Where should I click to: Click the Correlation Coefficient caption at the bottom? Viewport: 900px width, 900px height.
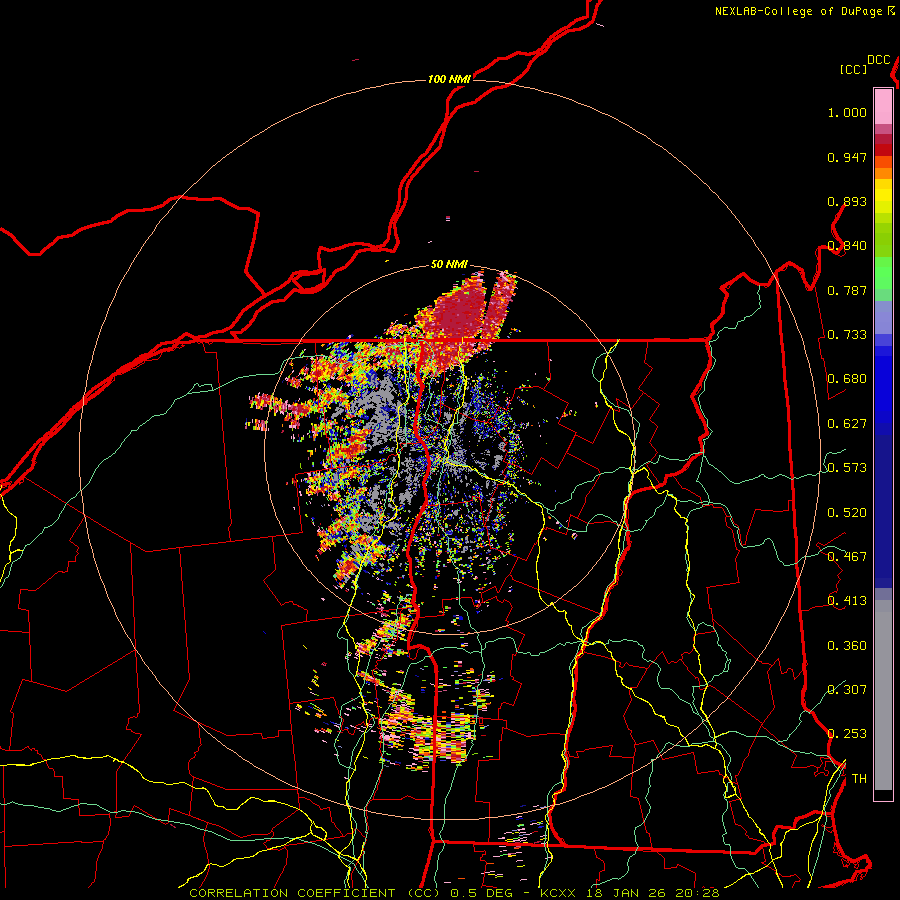point(454,893)
